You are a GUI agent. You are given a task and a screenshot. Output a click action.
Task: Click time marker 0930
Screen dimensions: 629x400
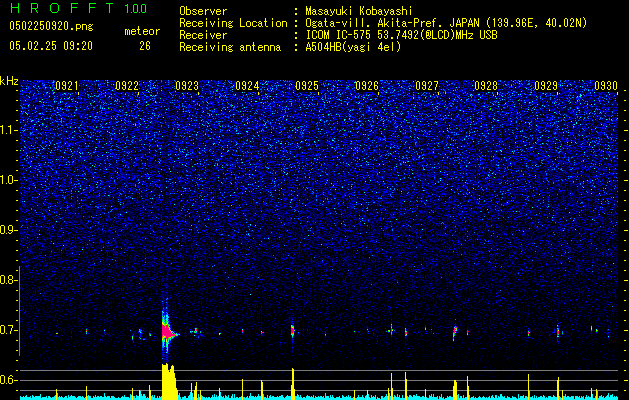606,86
